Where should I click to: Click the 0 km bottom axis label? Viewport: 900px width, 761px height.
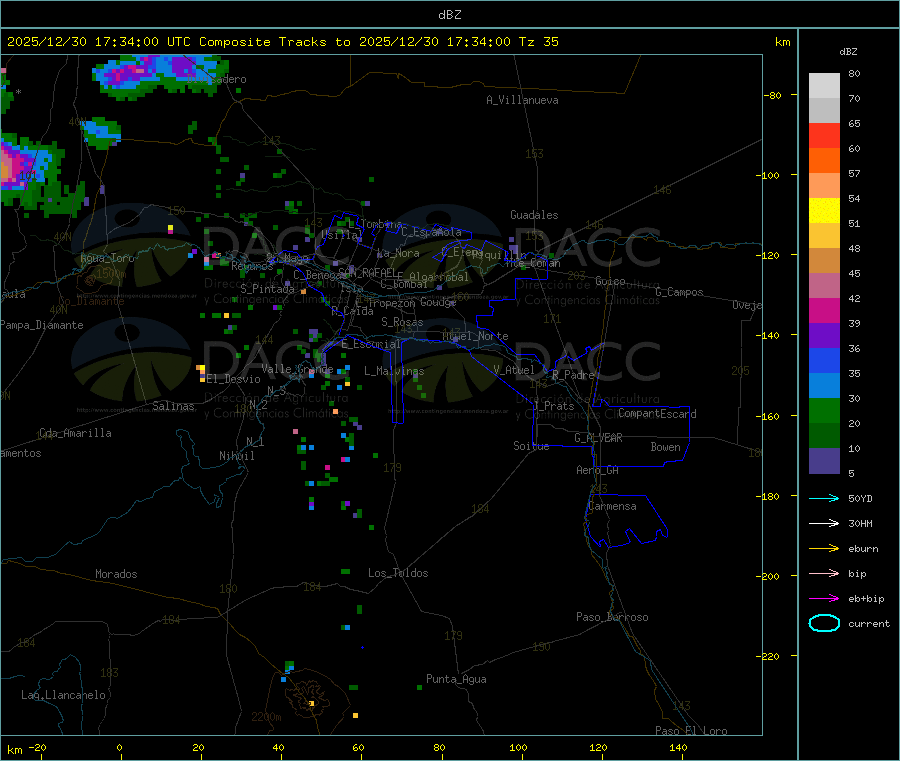(x=119, y=747)
